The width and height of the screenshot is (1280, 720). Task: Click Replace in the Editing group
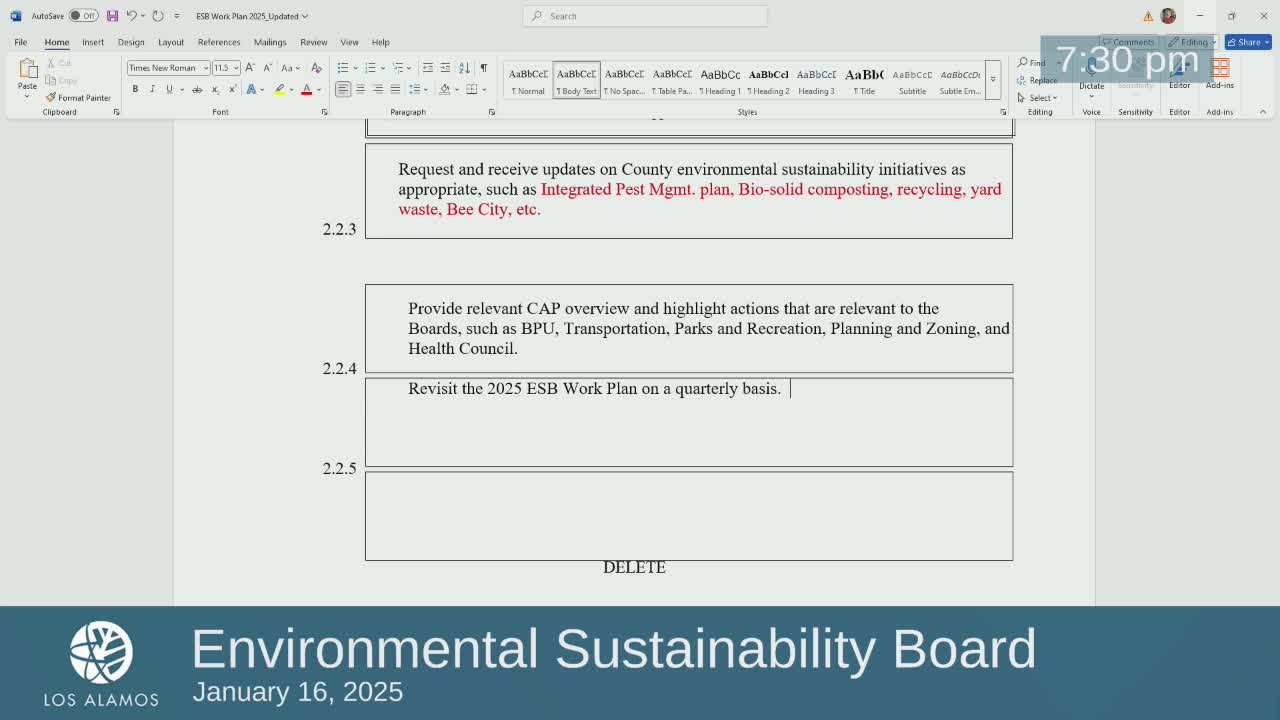pyautogui.click(x=1038, y=80)
